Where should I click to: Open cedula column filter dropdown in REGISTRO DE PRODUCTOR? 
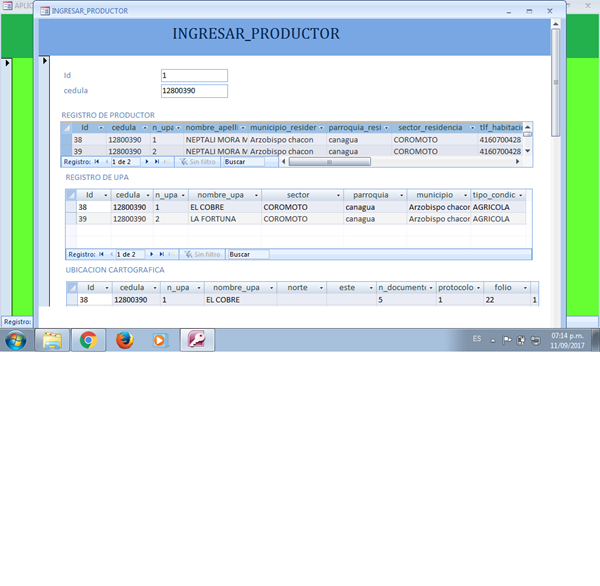(x=145, y=128)
